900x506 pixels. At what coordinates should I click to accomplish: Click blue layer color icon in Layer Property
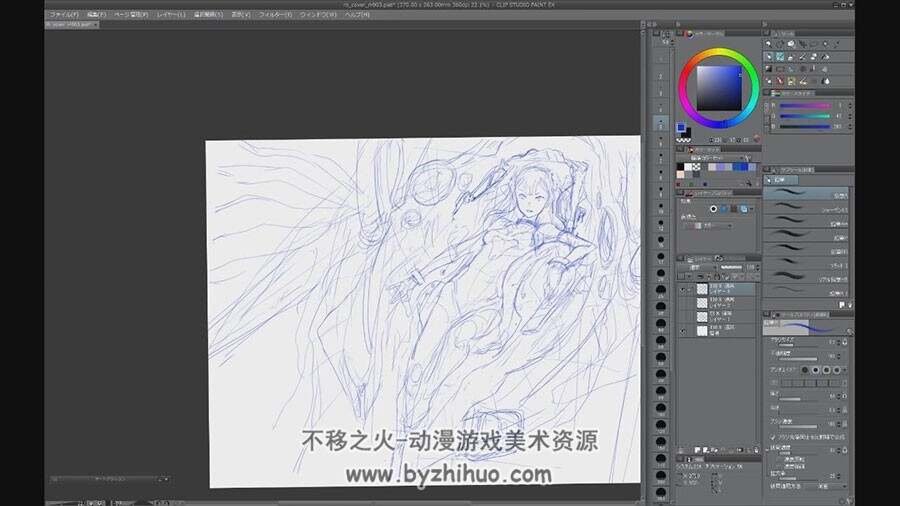(744, 209)
